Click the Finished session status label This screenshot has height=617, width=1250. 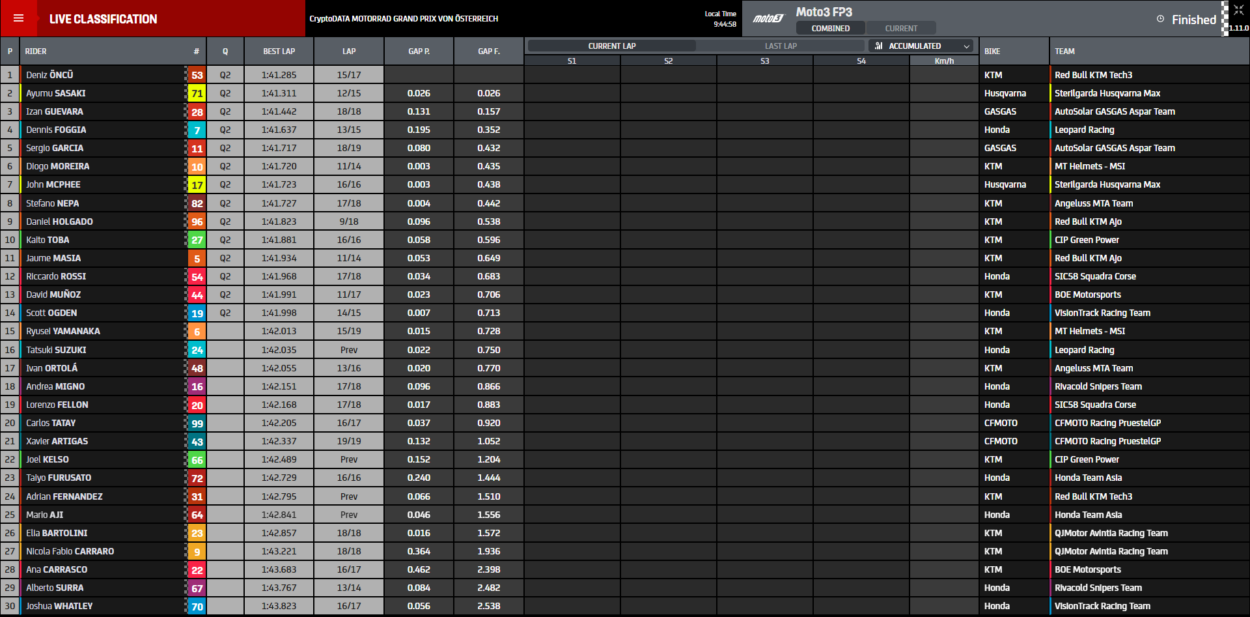1194,19
